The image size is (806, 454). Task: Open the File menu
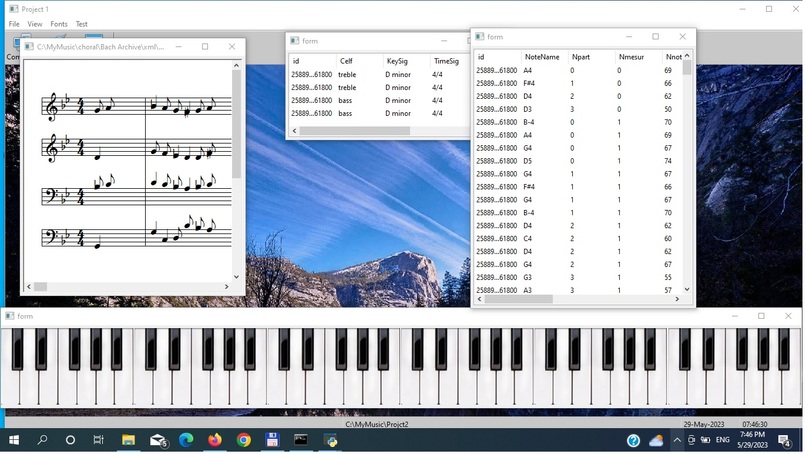14,24
